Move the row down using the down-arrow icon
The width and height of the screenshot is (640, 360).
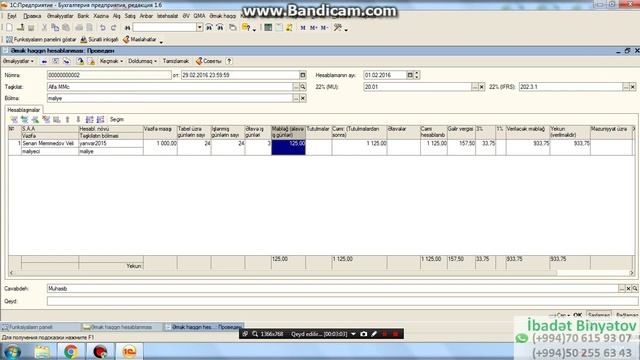pos(78,120)
